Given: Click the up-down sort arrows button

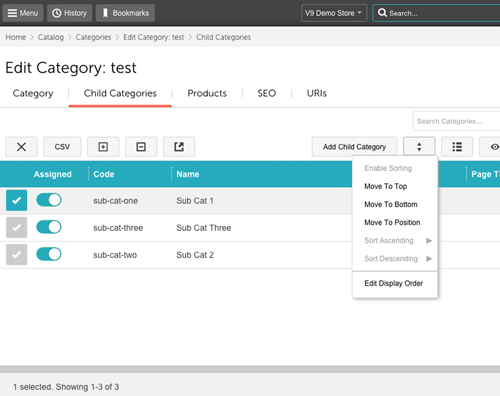Looking at the screenshot, I should tap(419, 147).
